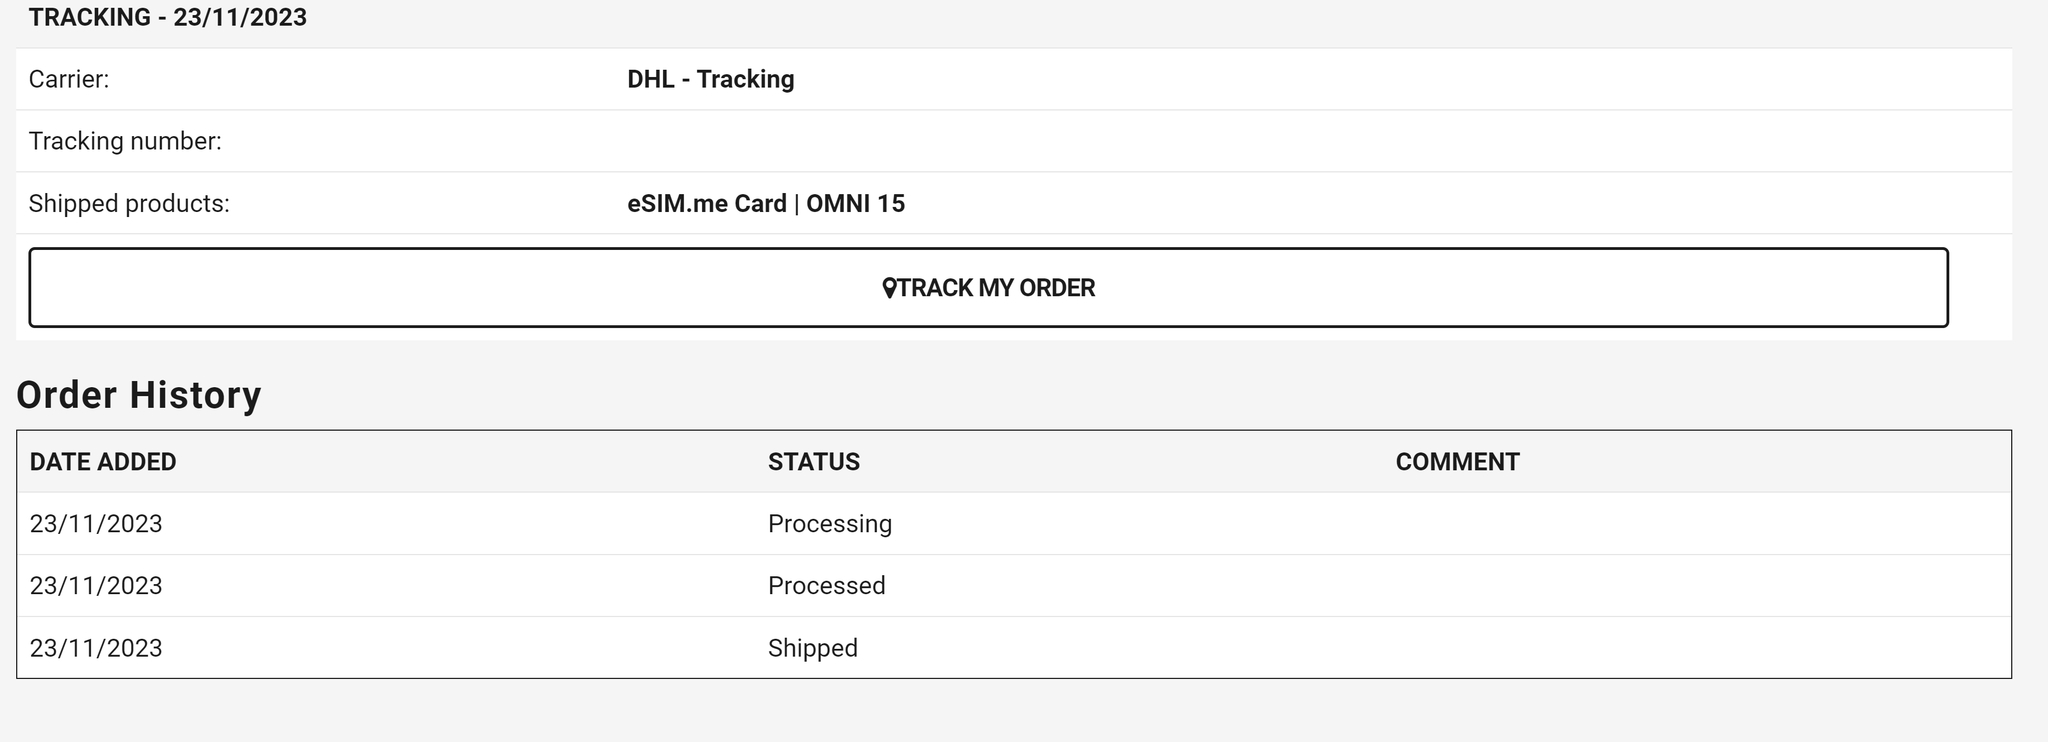The height and width of the screenshot is (742, 2048).
Task: Click the TRACKING - 23/11/2023 heading
Action: [167, 17]
